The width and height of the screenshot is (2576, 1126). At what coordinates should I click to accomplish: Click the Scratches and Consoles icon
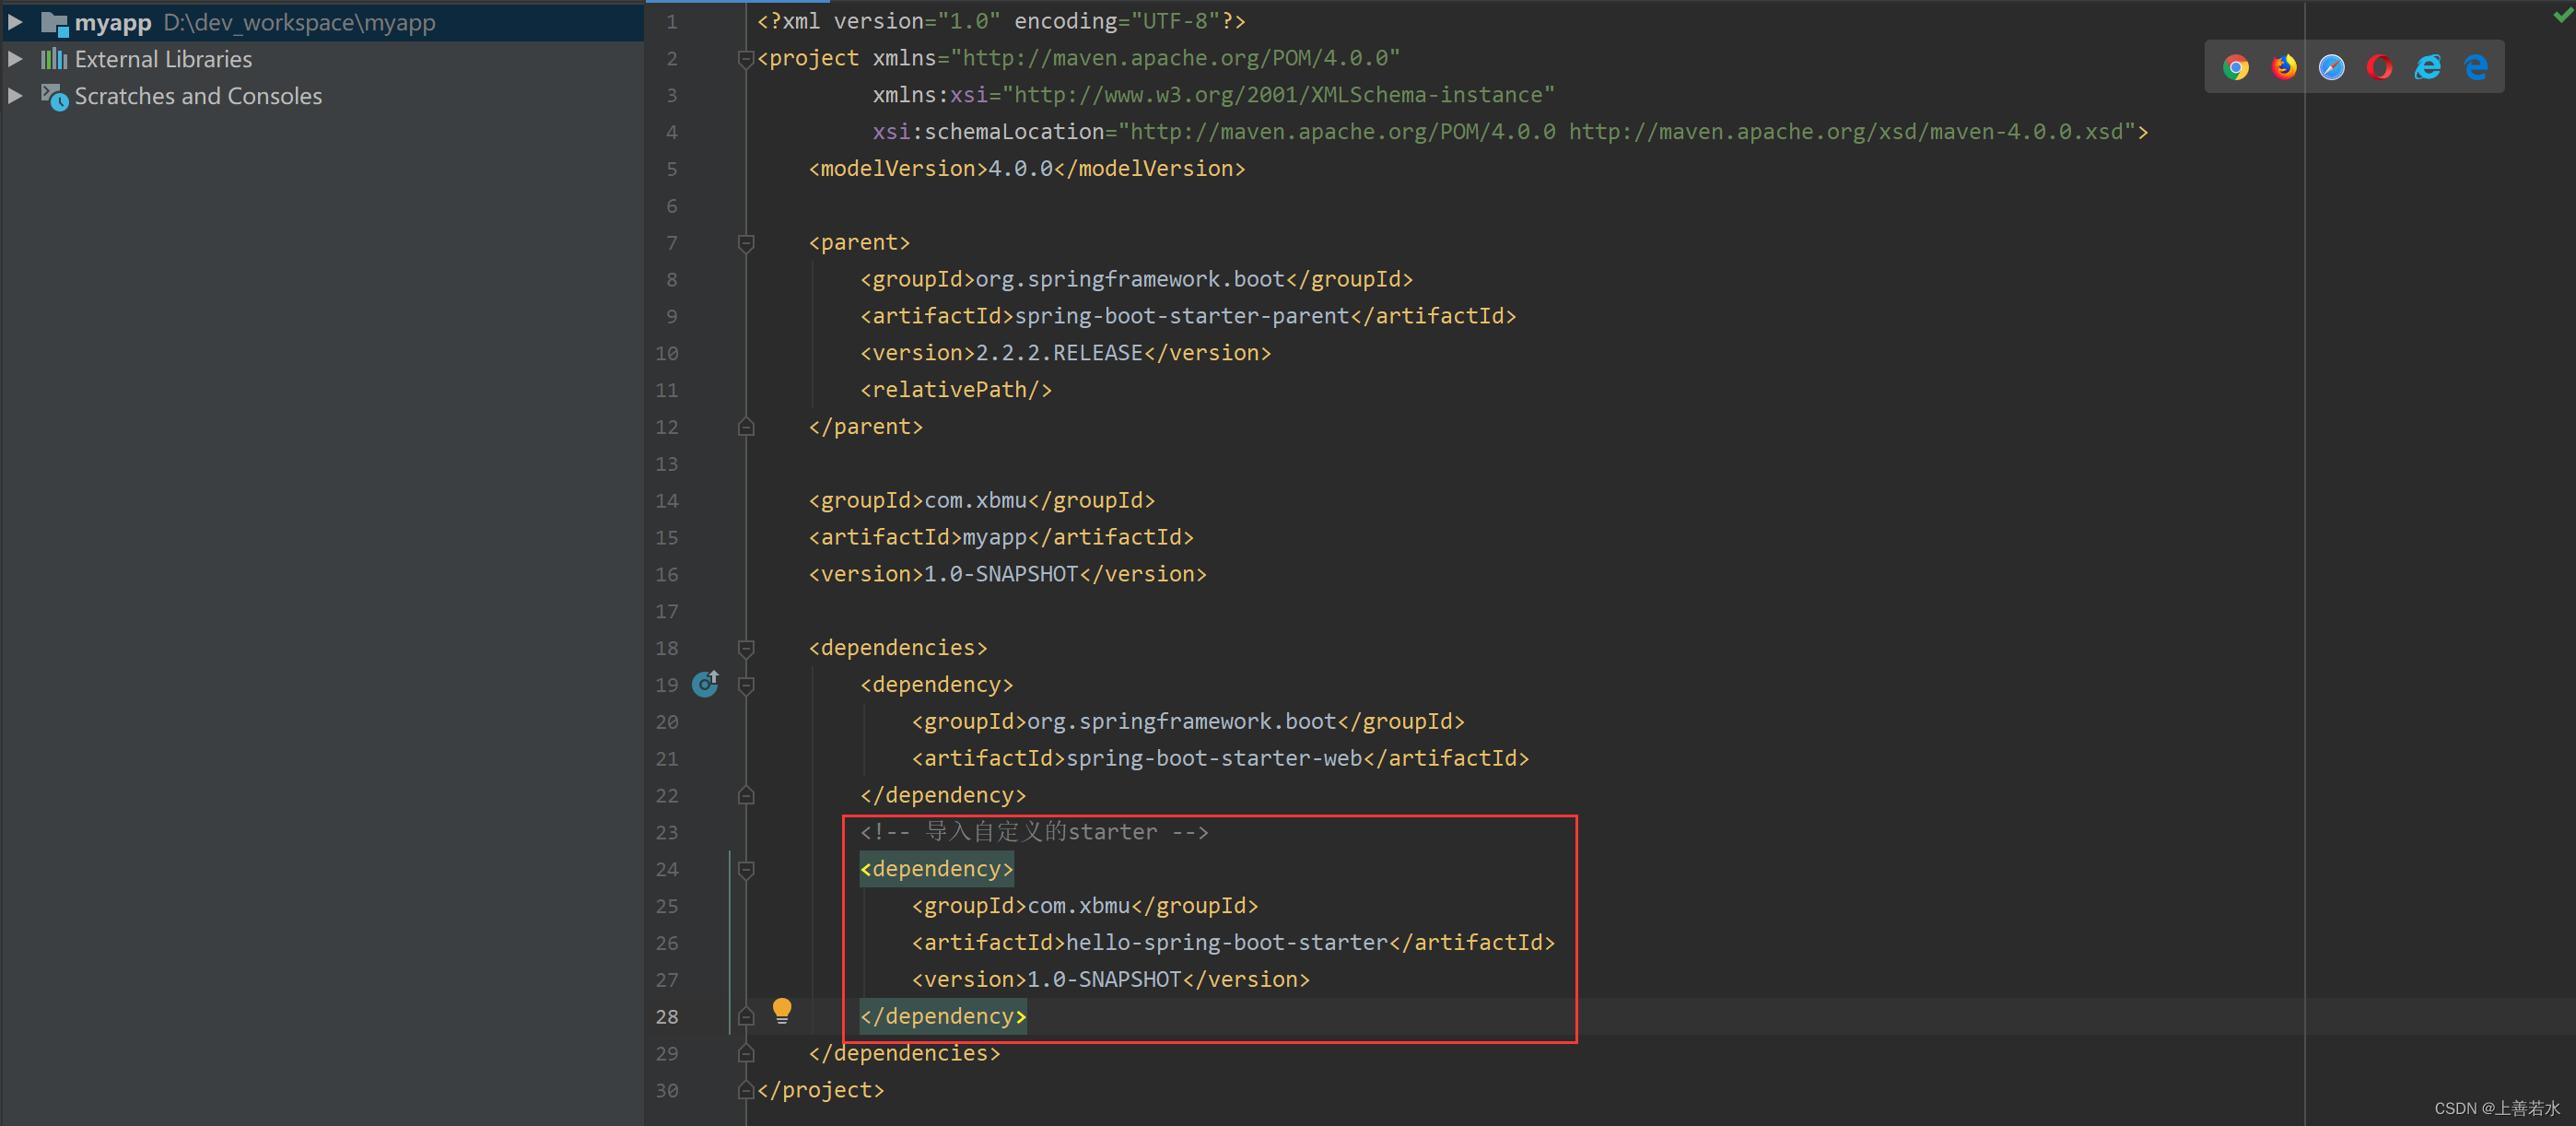click(55, 97)
